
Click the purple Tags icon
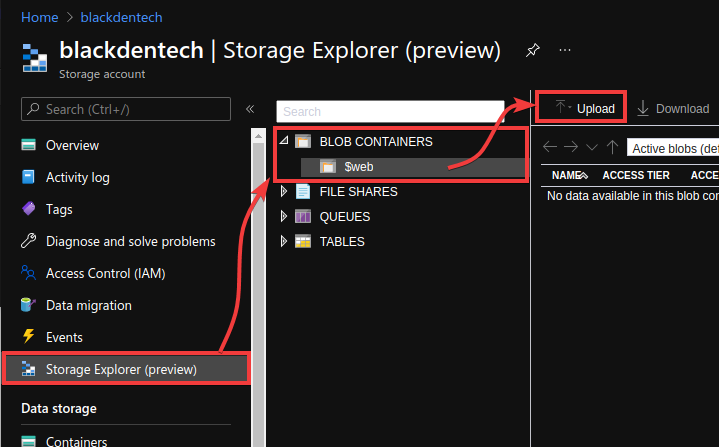[x=28, y=209]
